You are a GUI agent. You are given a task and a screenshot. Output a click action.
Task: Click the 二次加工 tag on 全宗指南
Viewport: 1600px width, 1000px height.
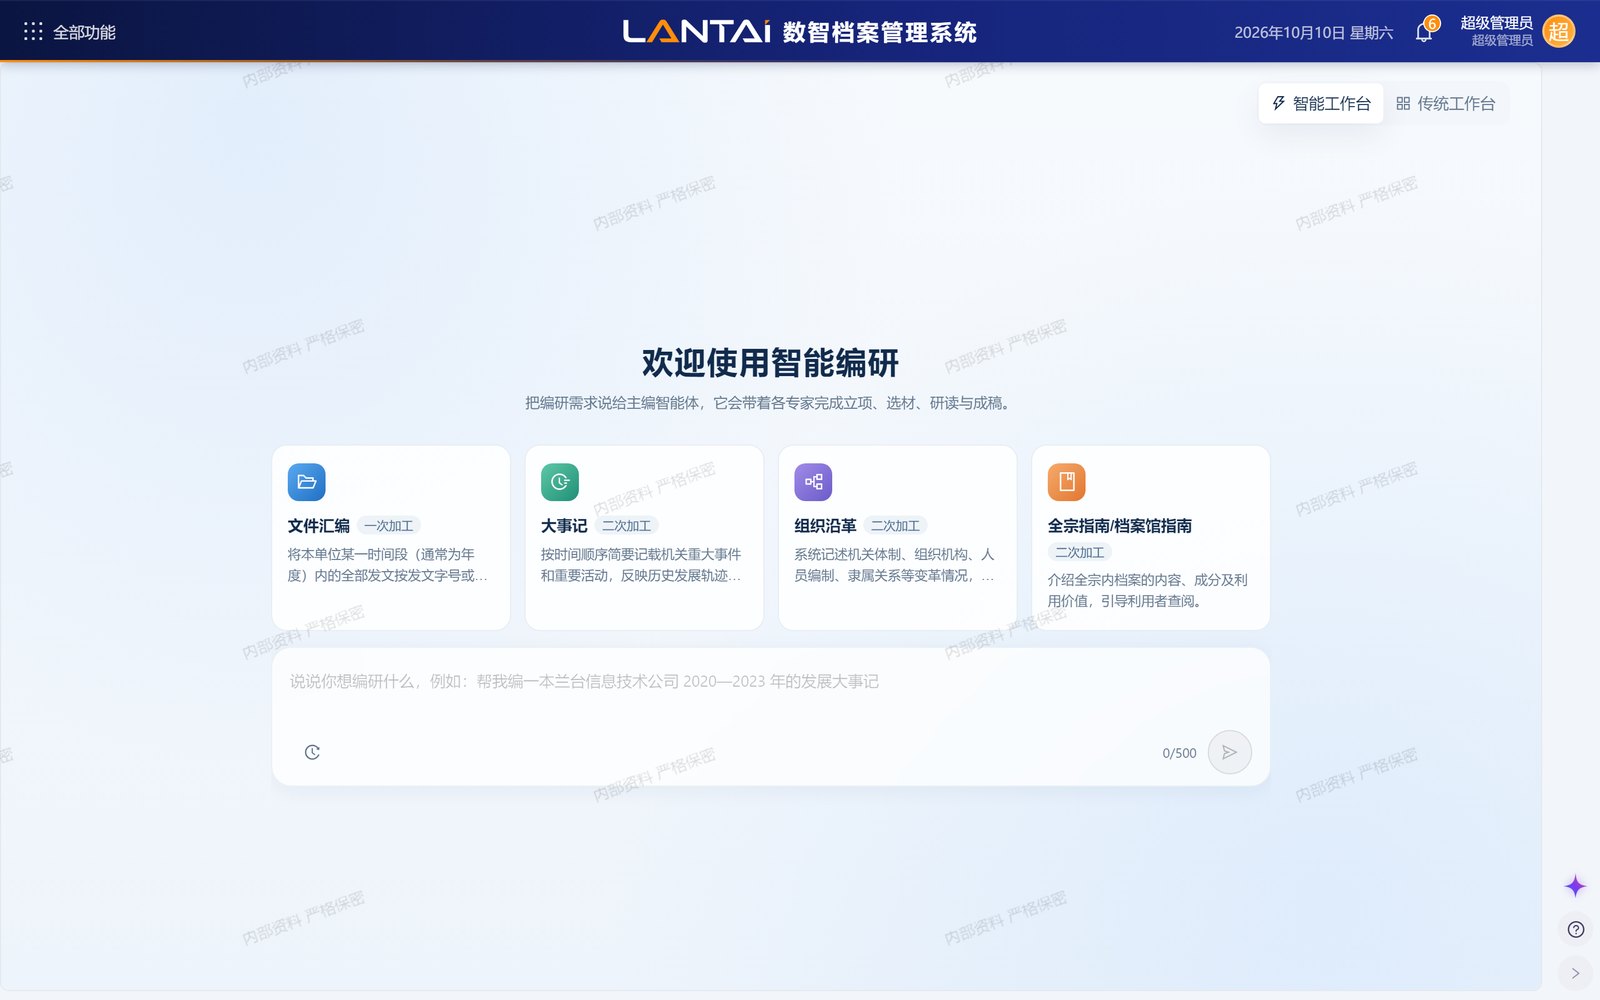1080,552
